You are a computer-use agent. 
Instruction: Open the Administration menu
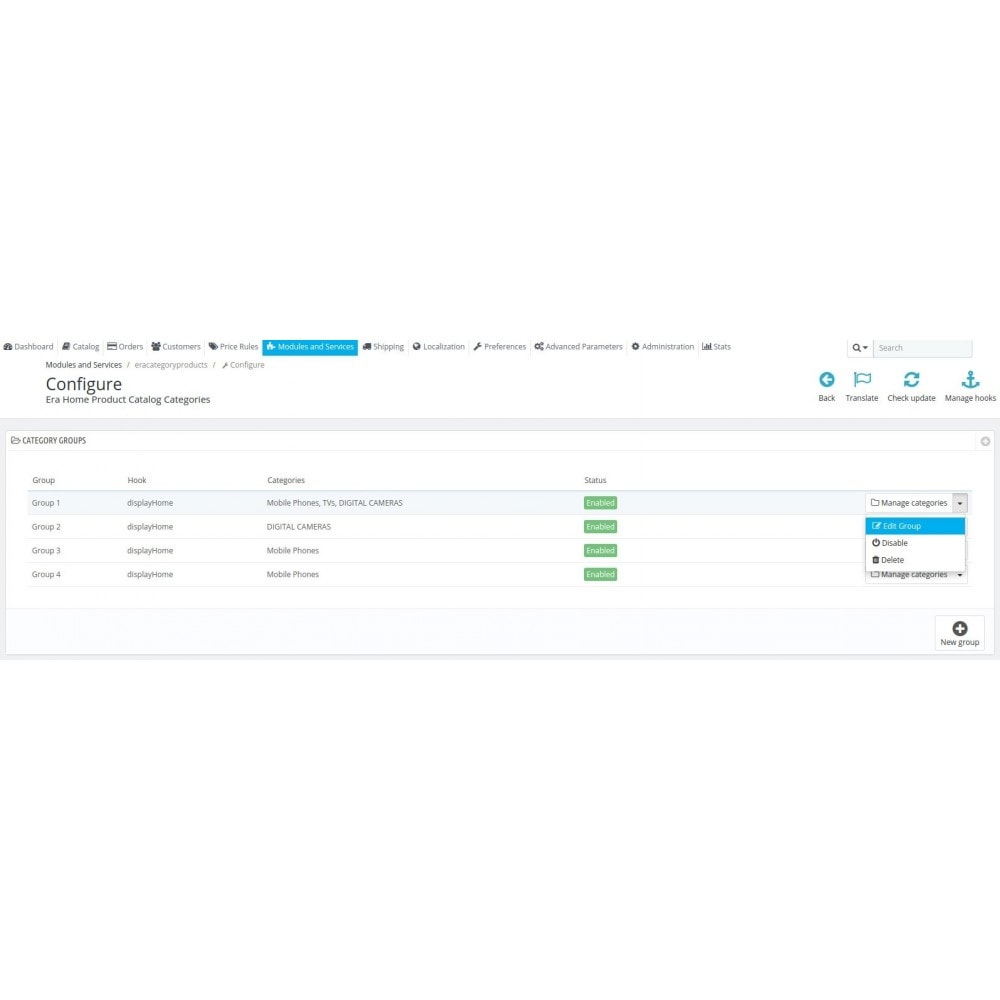663,347
